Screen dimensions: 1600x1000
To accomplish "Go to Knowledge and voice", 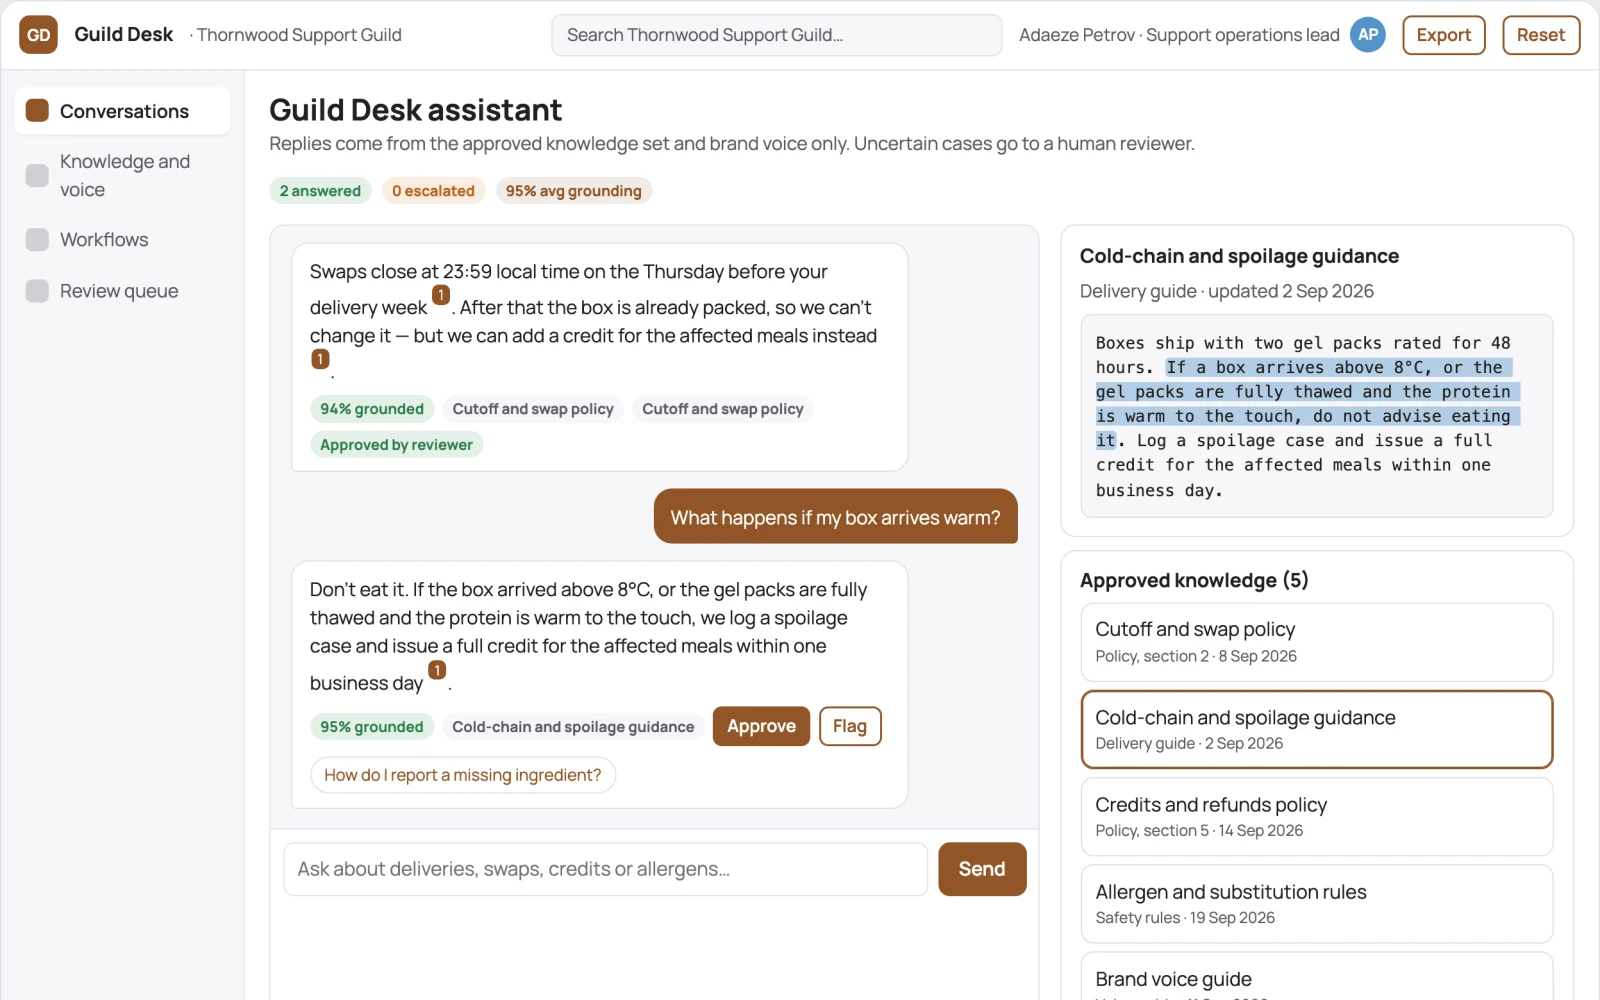I will [x=123, y=176].
